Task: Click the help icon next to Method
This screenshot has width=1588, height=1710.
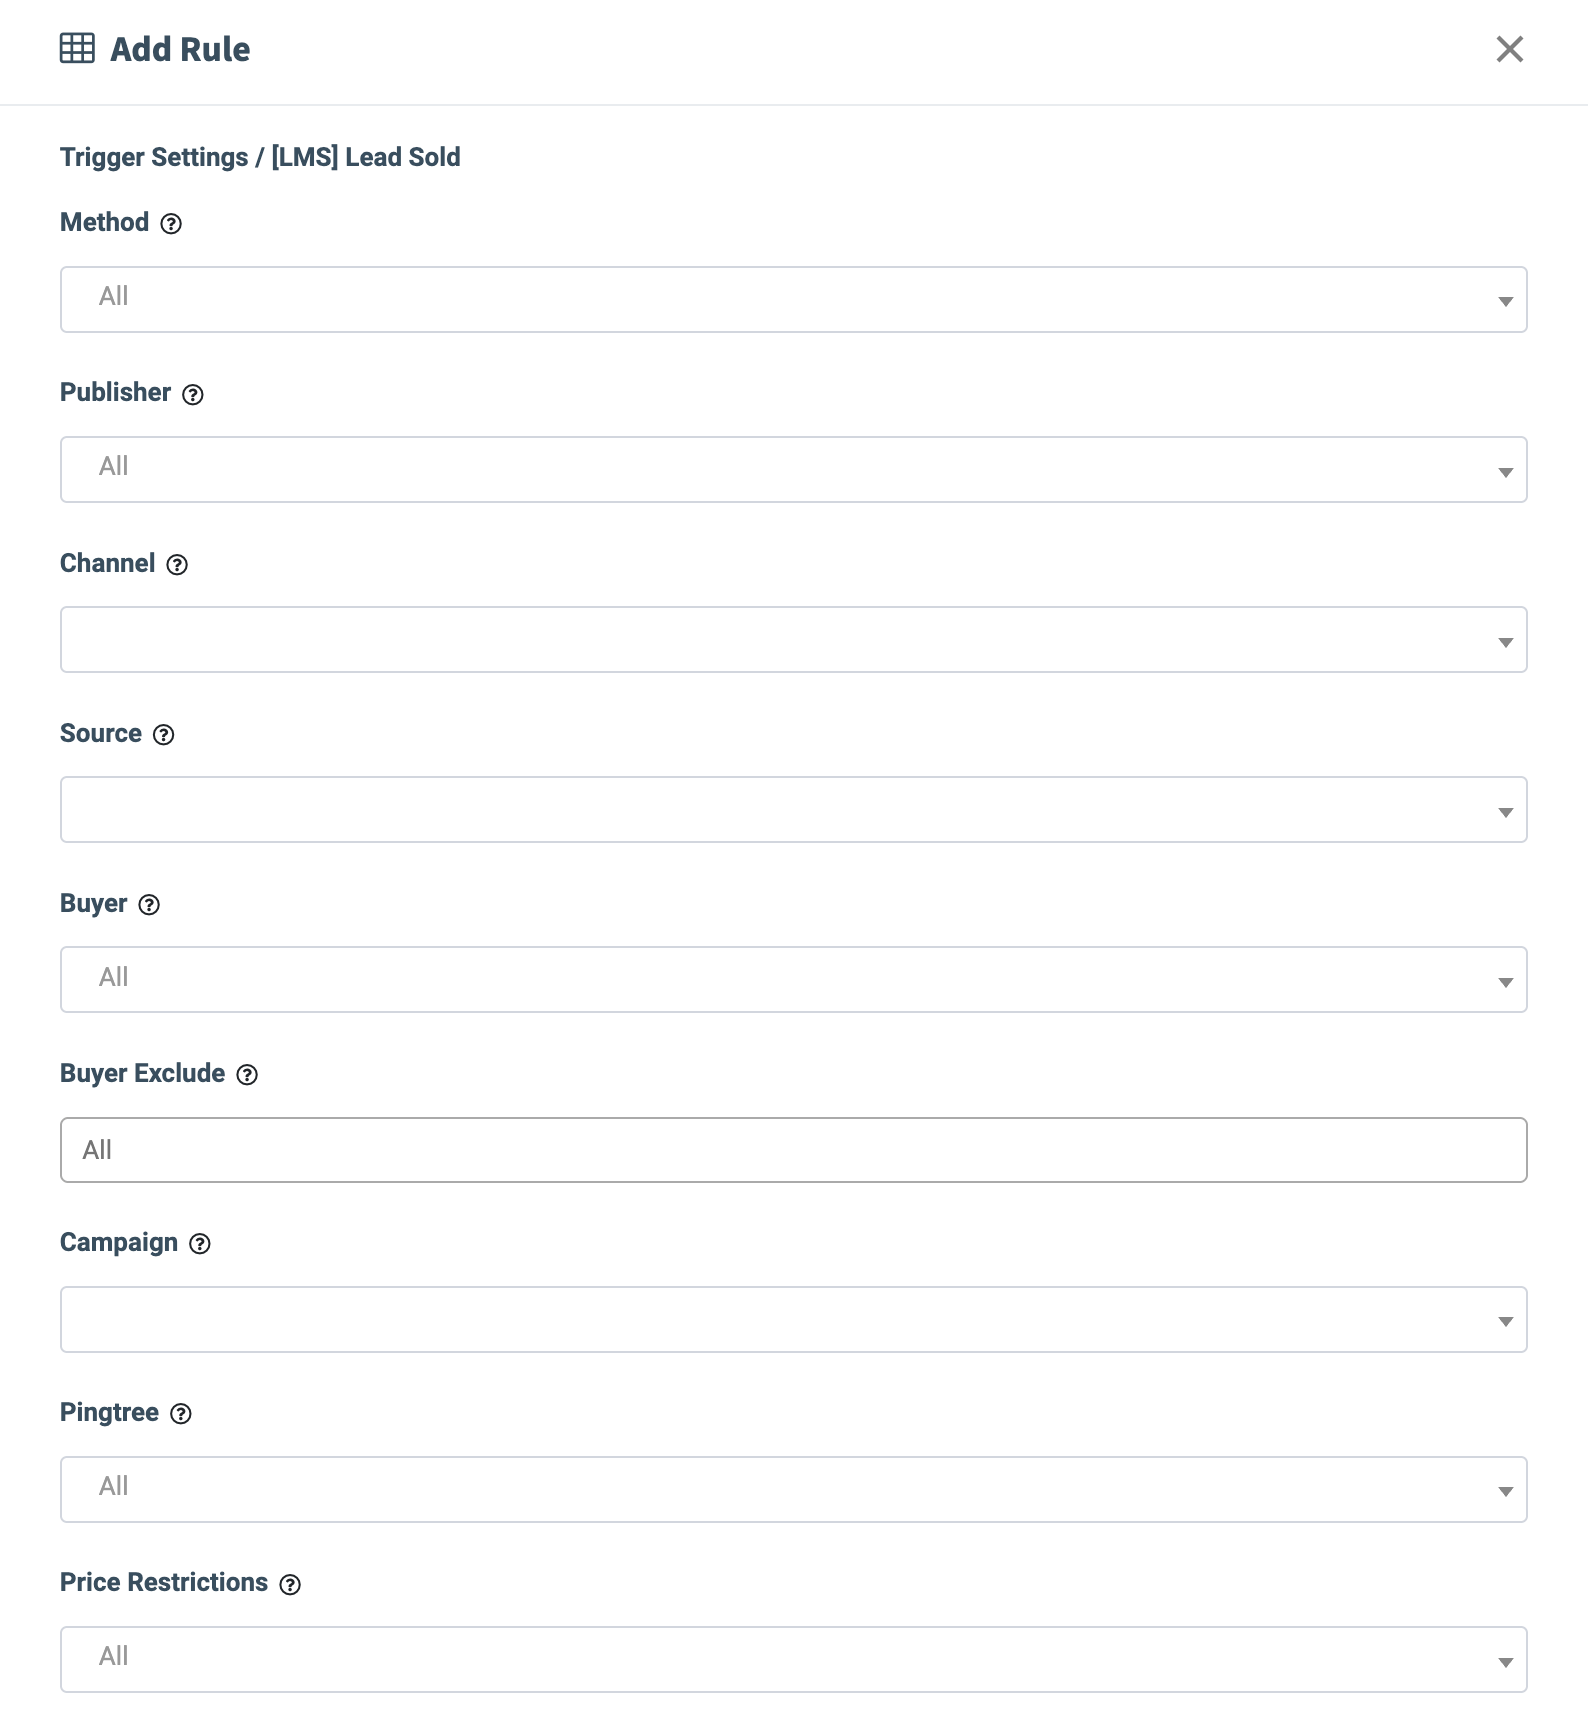Action: coord(171,224)
